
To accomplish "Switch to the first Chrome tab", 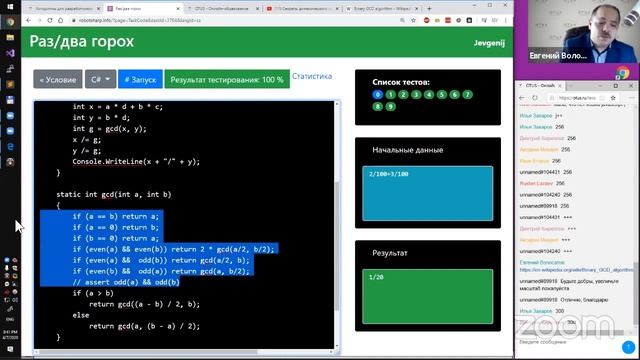I will [63, 8].
